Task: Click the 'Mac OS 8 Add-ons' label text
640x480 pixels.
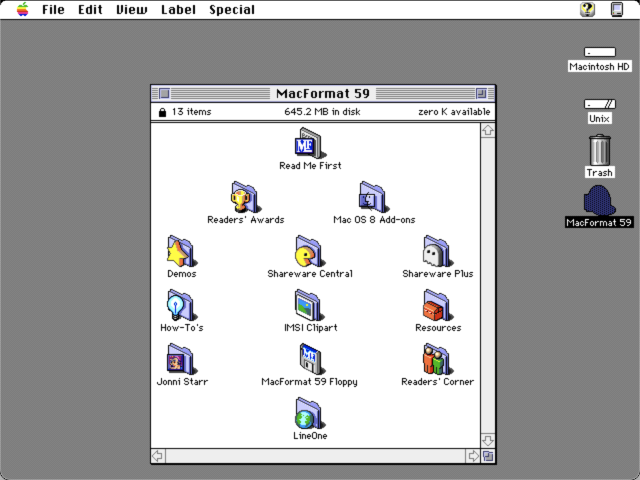Action: click(x=374, y=220)
